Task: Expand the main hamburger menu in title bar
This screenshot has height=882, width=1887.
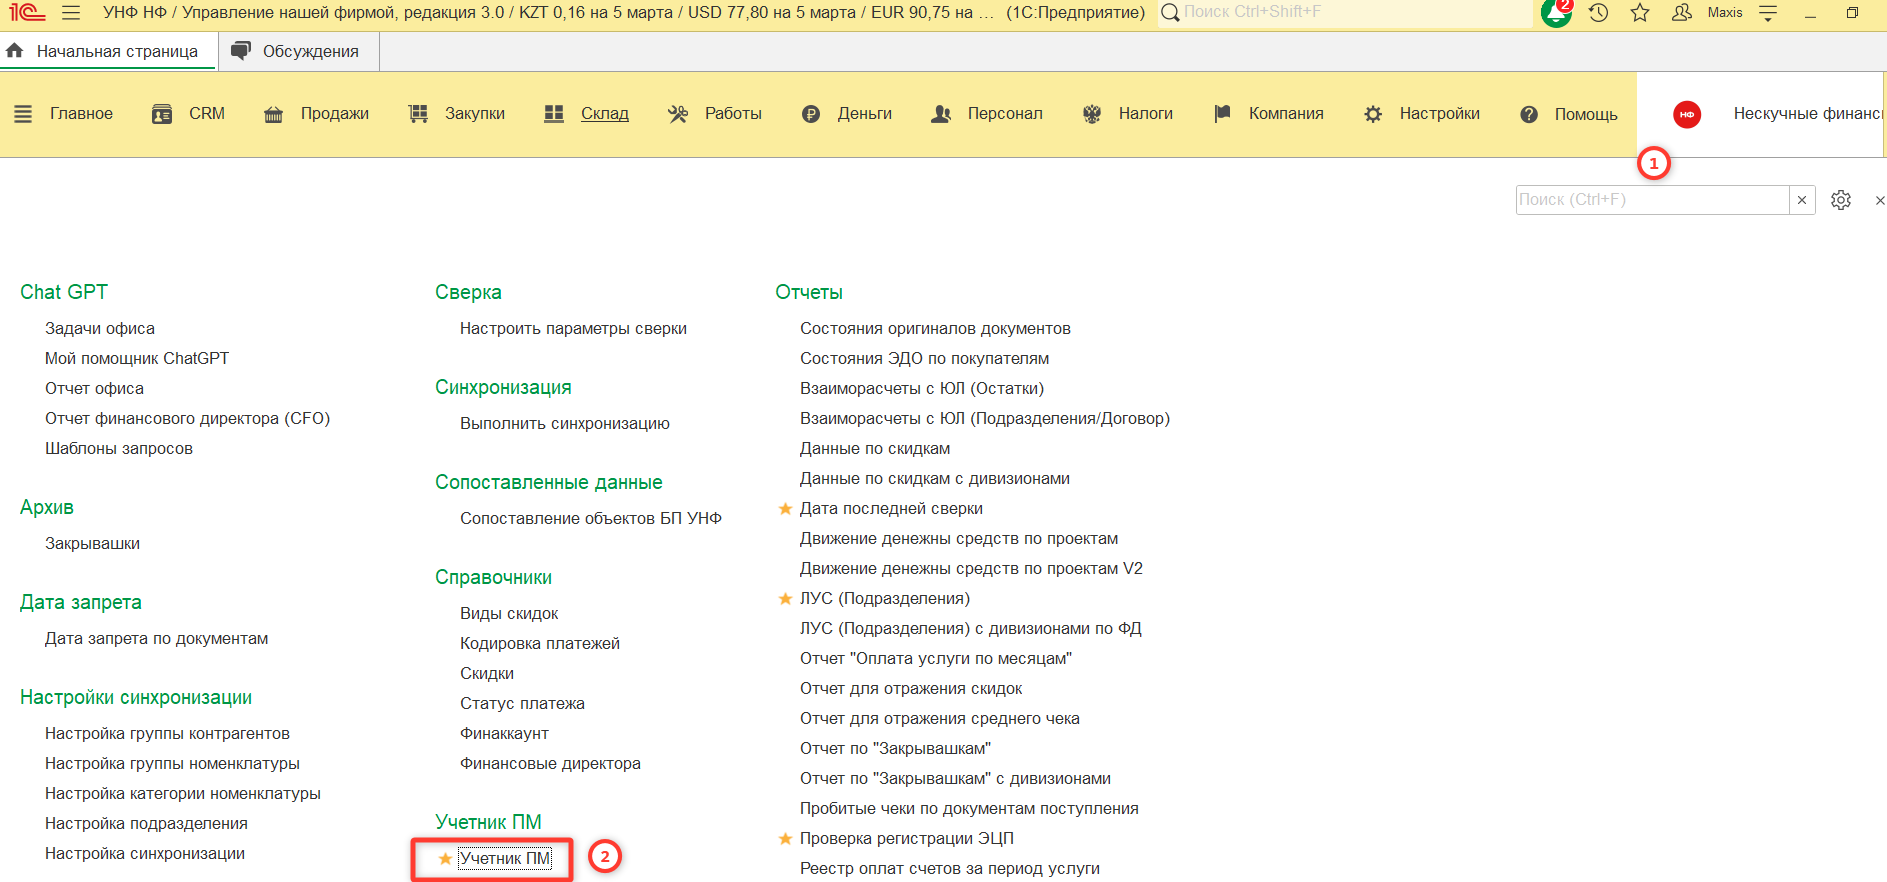Action: (71, 13)
